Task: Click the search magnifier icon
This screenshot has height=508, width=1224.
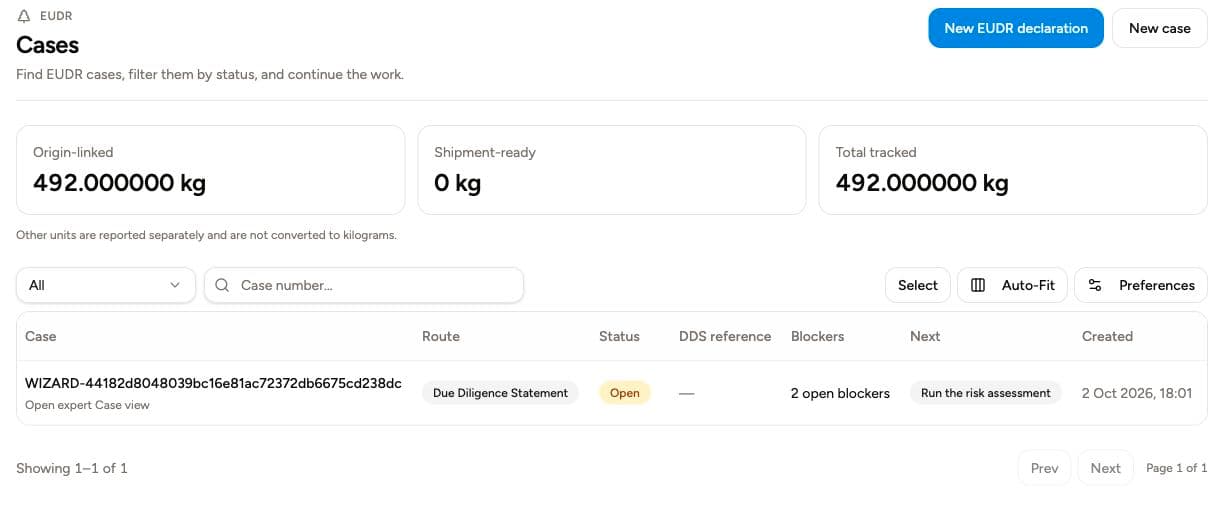Action: coord(222,285)
